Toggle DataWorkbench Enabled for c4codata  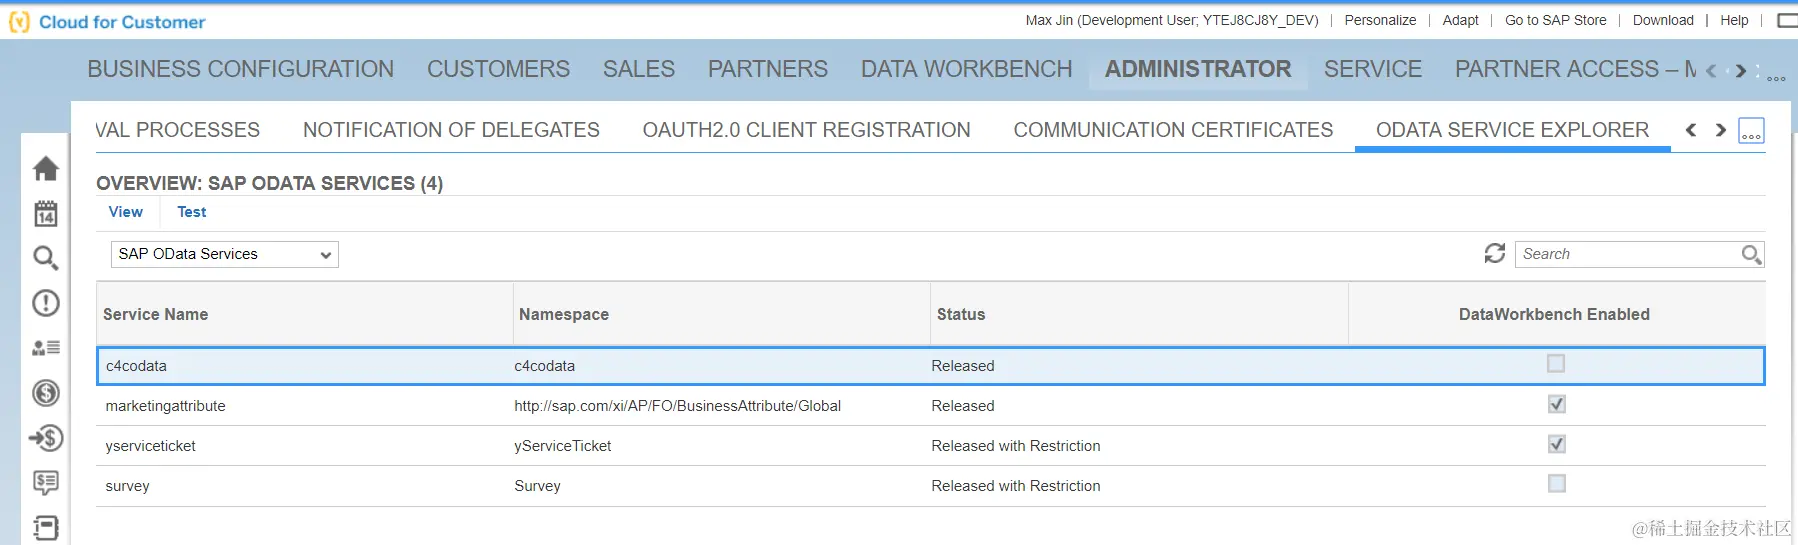[1556, 364]
